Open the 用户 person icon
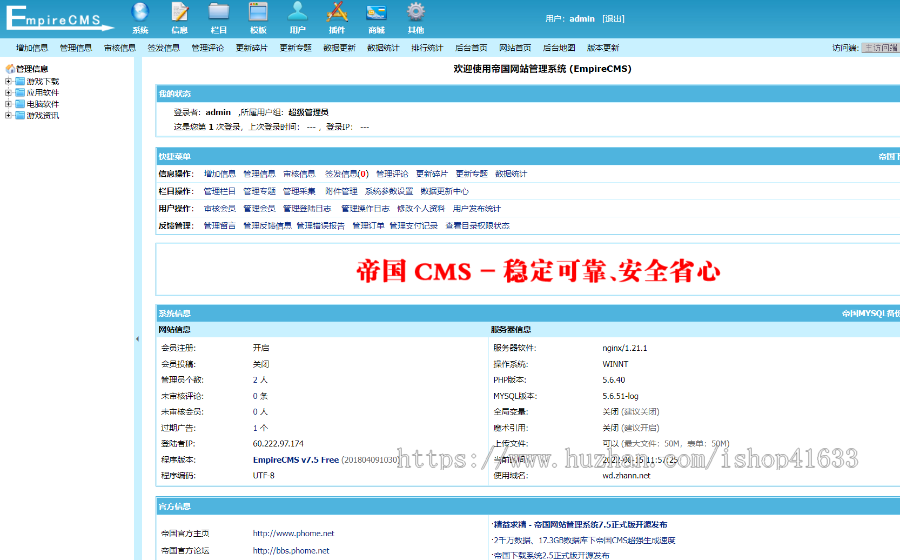Viewport: 900px width, 560px height. tap(297, 12)
